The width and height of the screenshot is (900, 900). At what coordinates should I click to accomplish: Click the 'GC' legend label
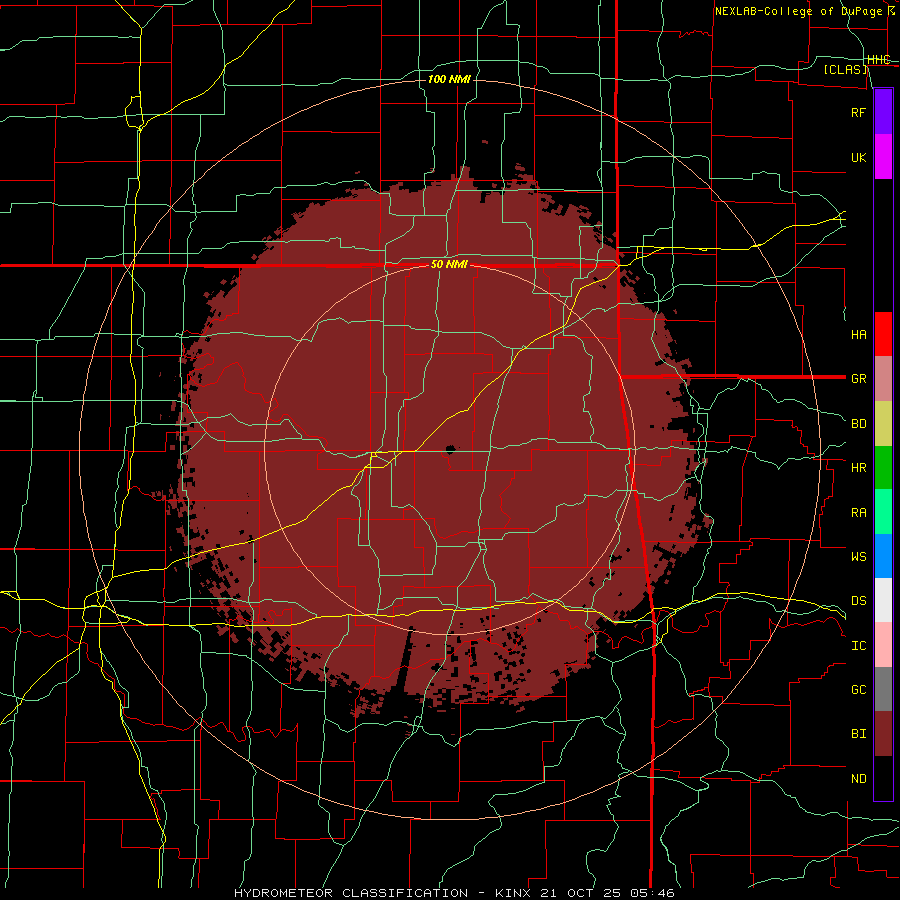coord(858,689)
